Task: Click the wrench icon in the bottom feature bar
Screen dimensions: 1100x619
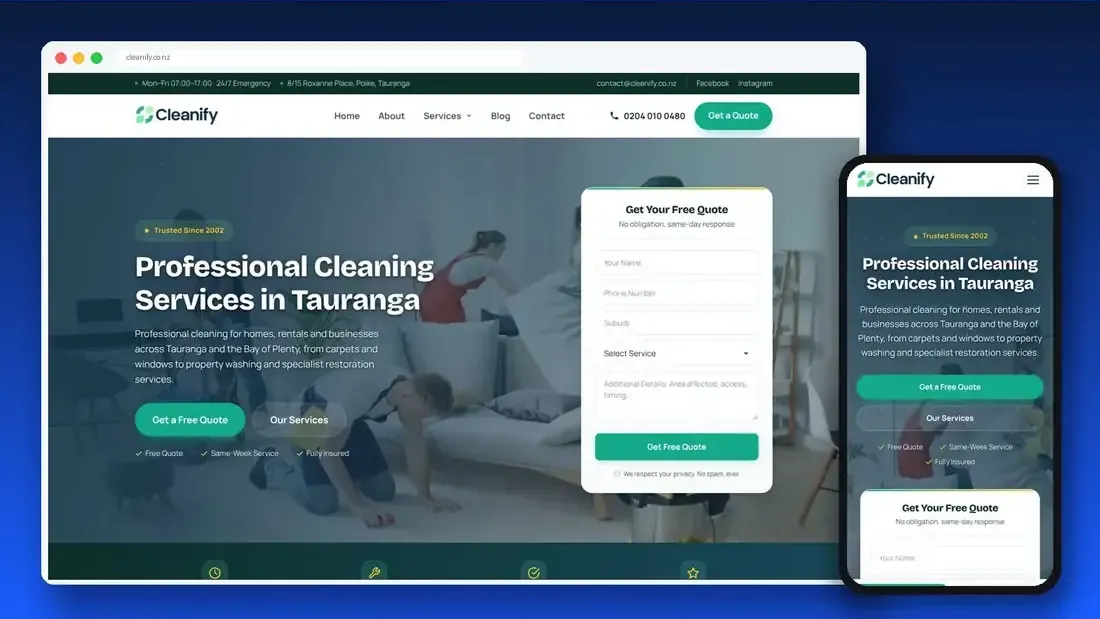Action: coord(374,573)
